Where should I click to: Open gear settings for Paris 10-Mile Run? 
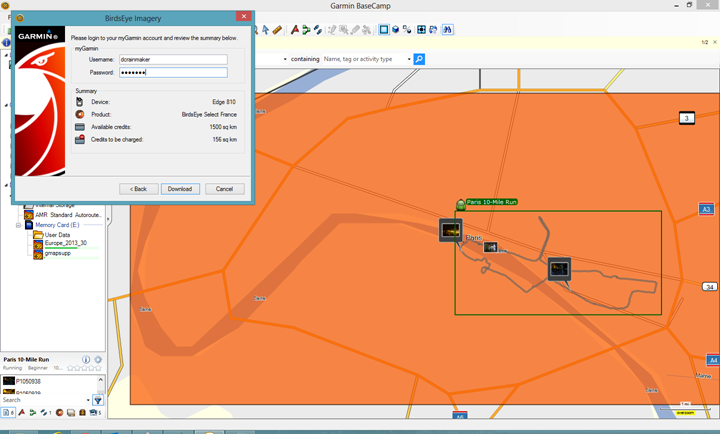[x=98, y=360]
